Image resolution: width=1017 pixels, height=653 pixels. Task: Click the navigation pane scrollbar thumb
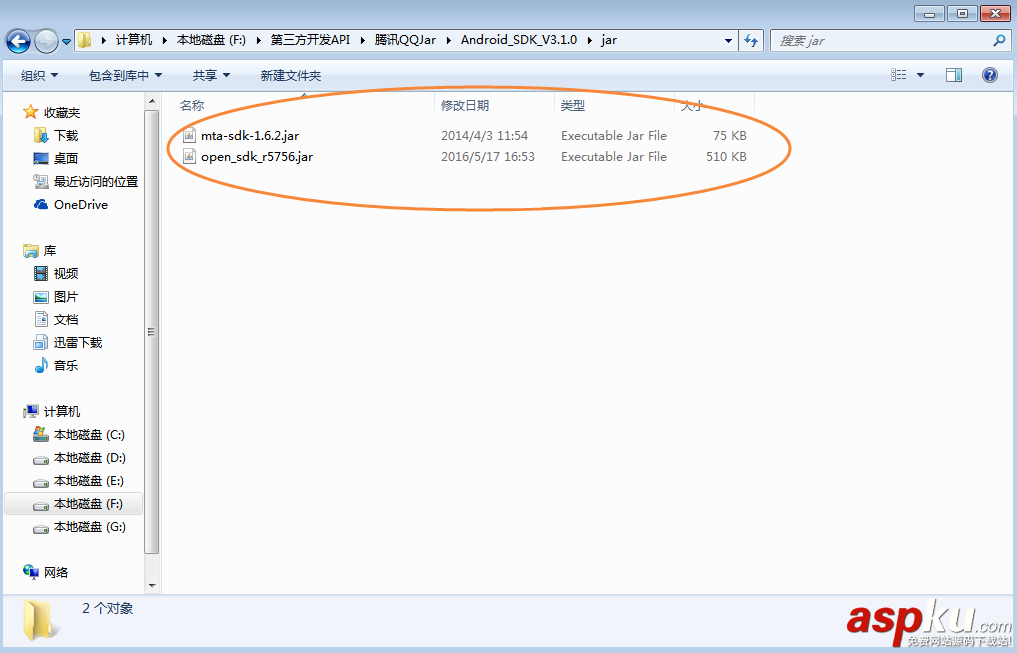point(152,331)
